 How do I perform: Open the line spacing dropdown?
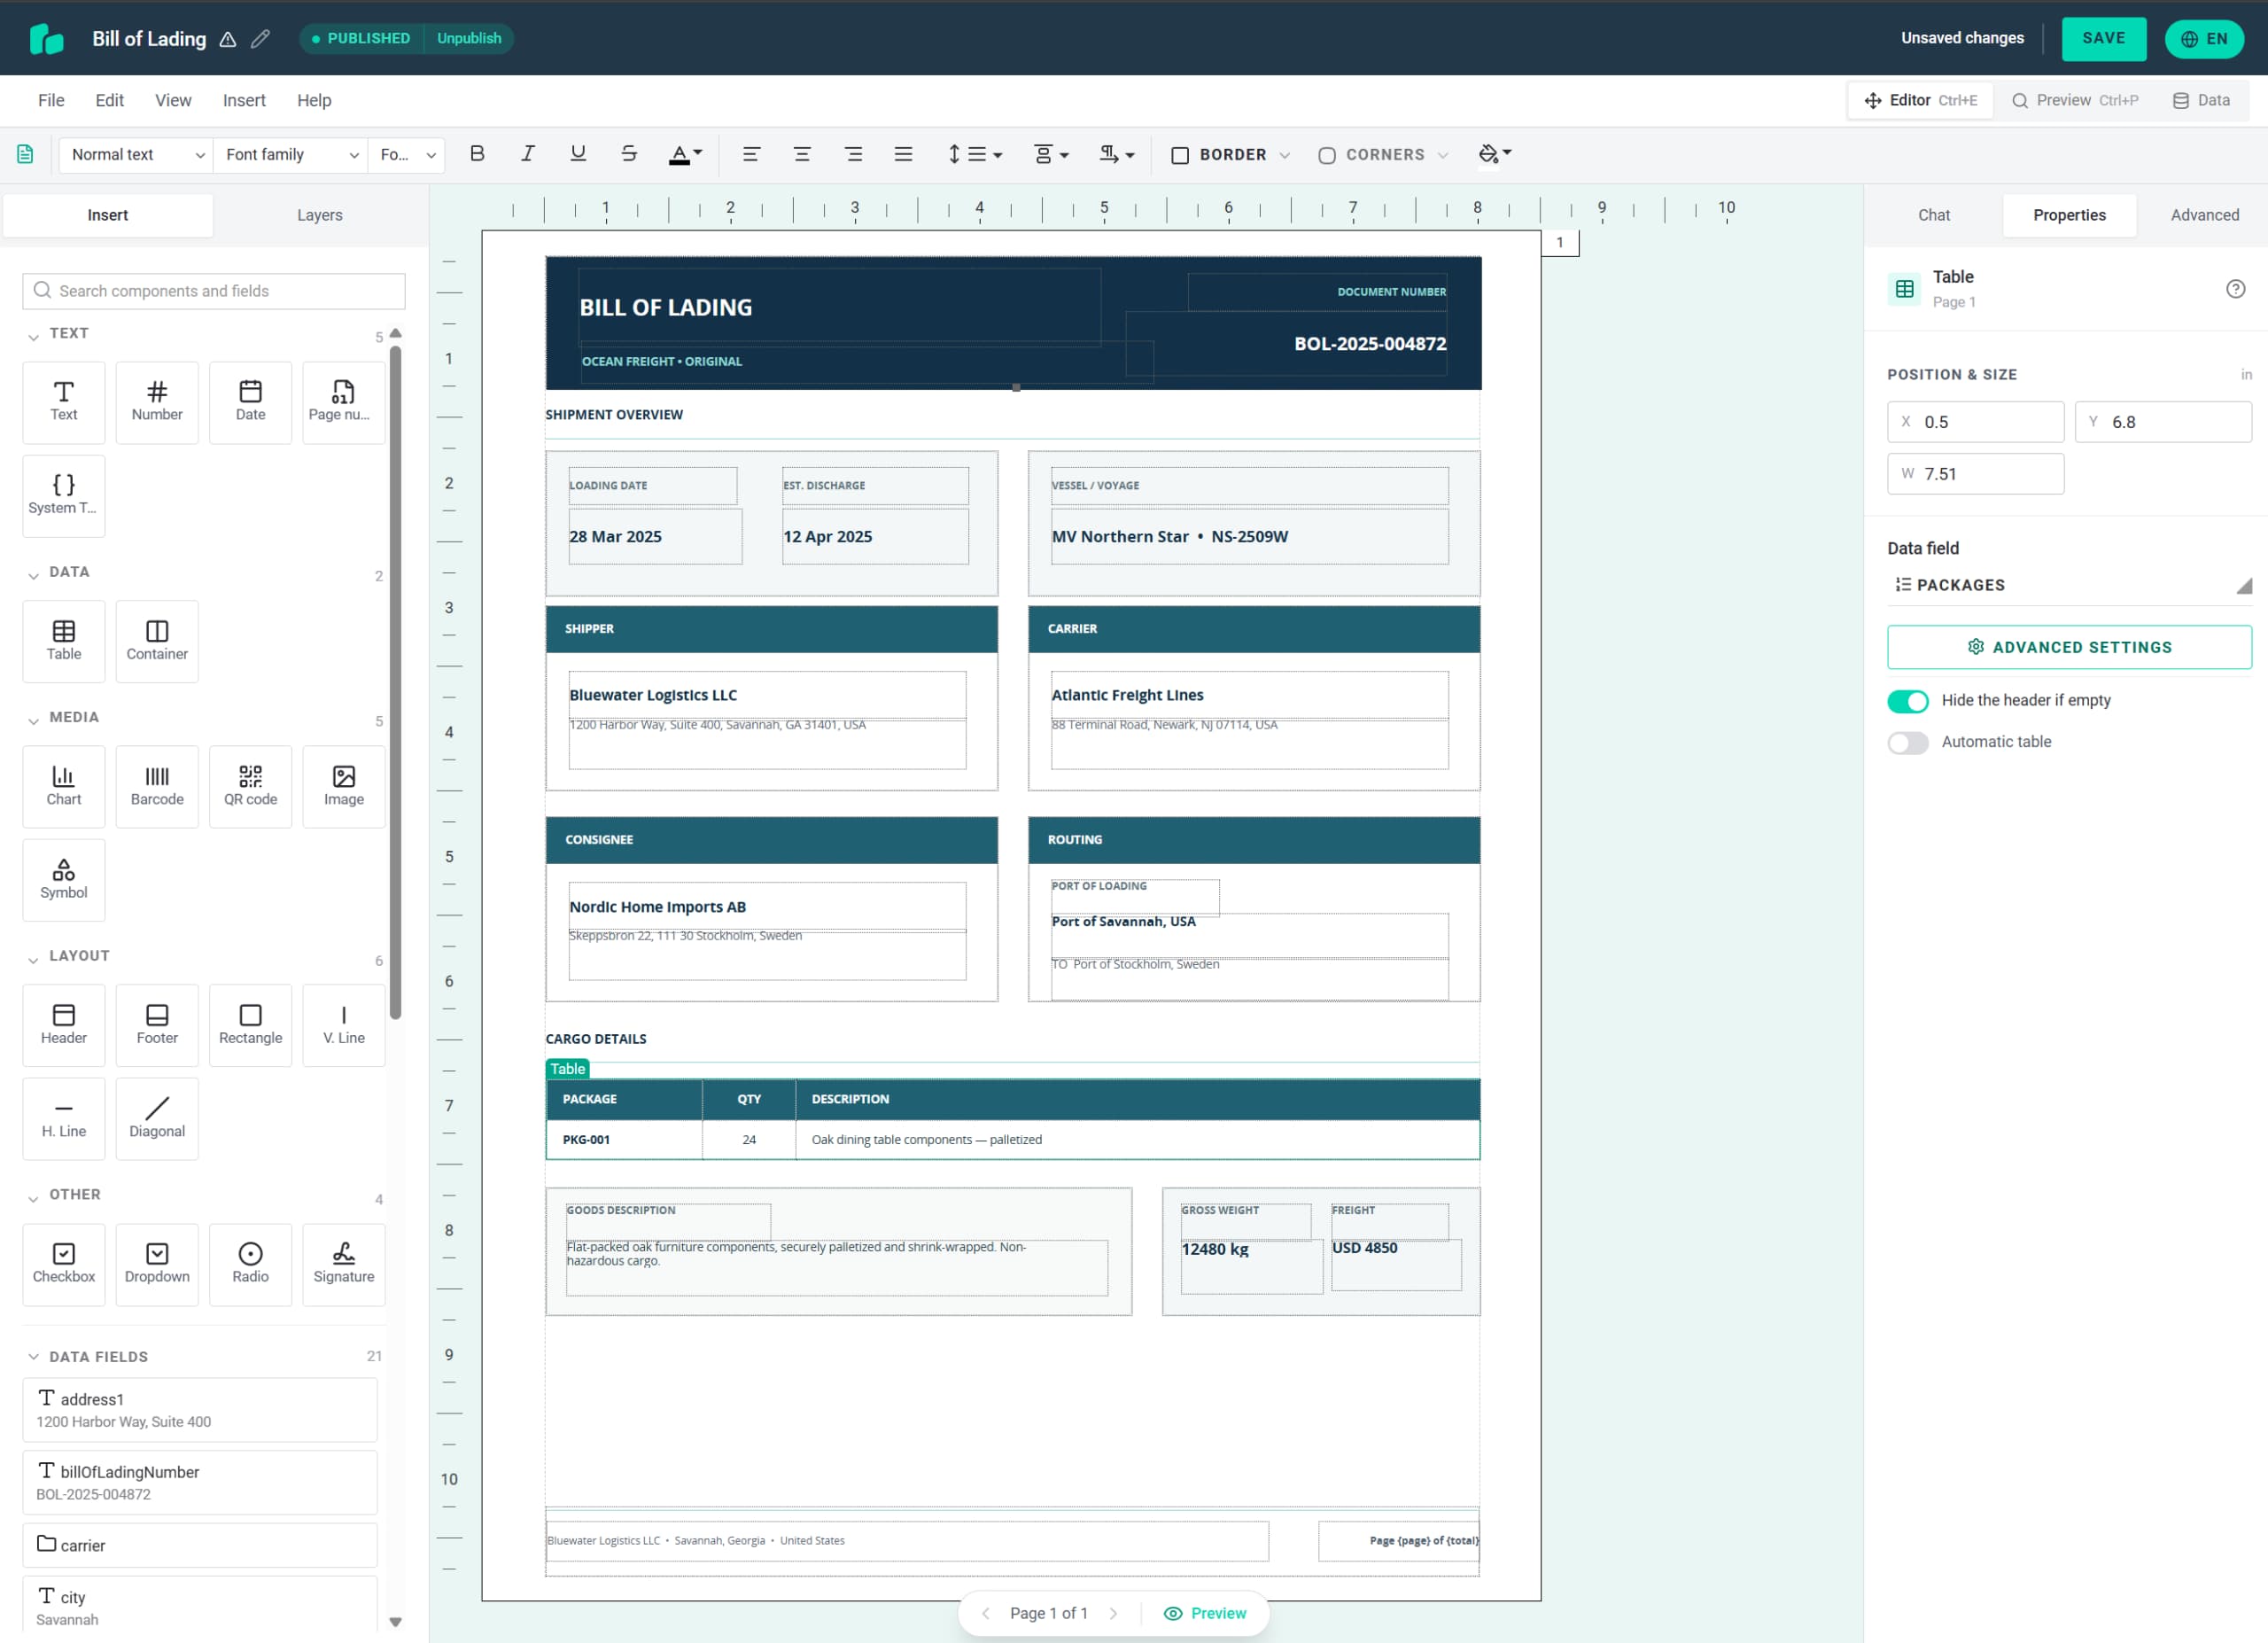coord(975,154)
